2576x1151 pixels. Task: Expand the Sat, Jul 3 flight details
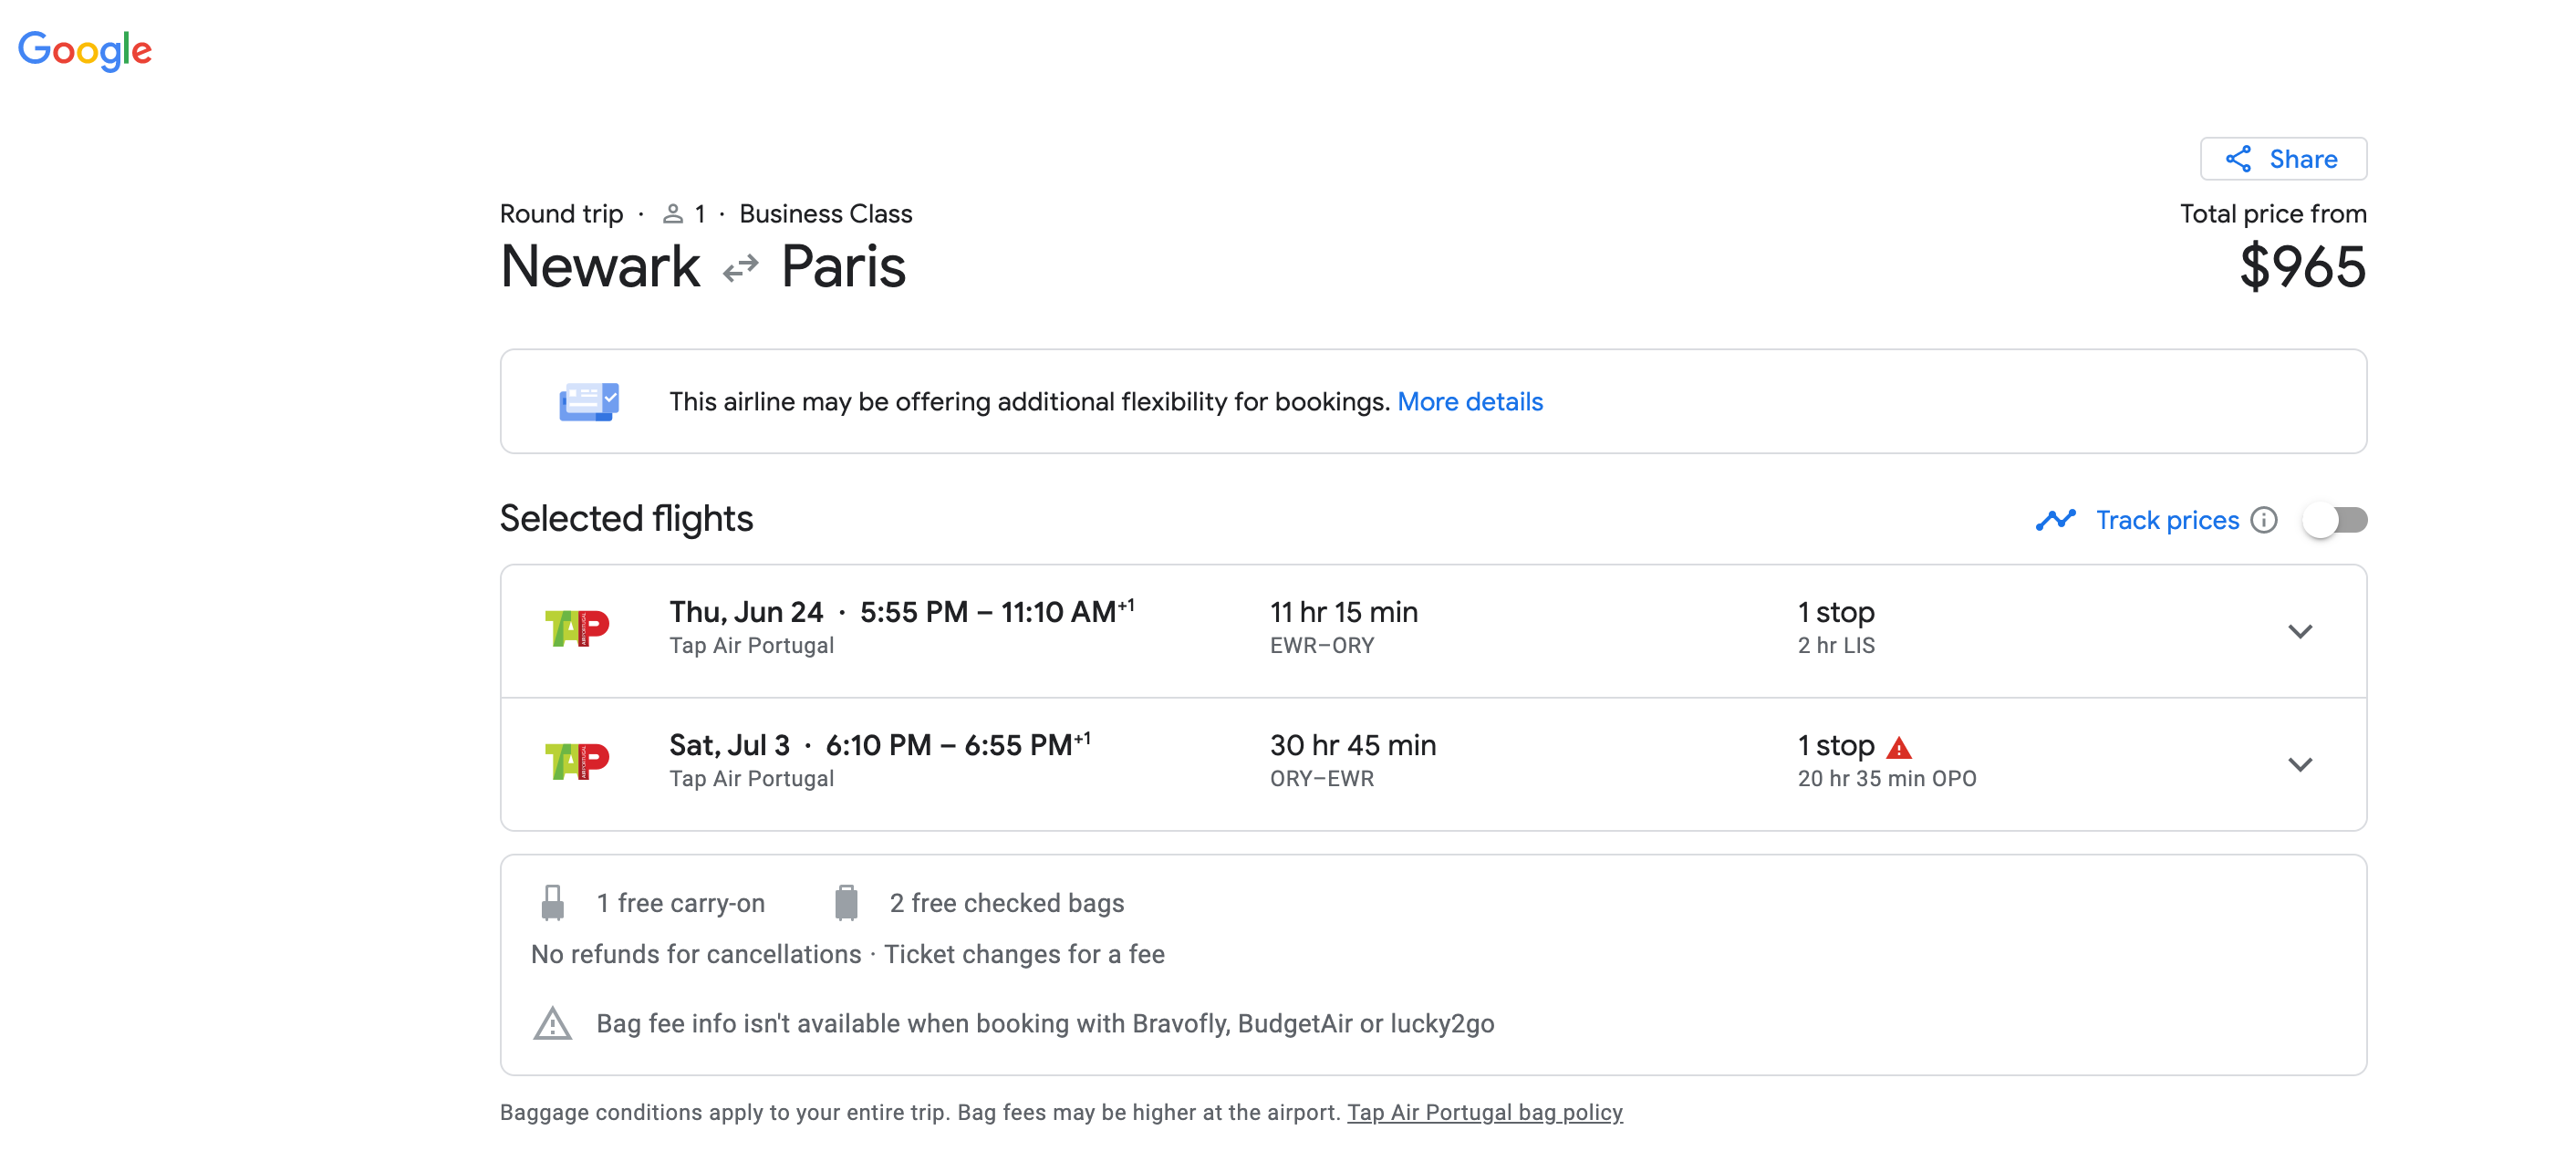(2300, 764)
